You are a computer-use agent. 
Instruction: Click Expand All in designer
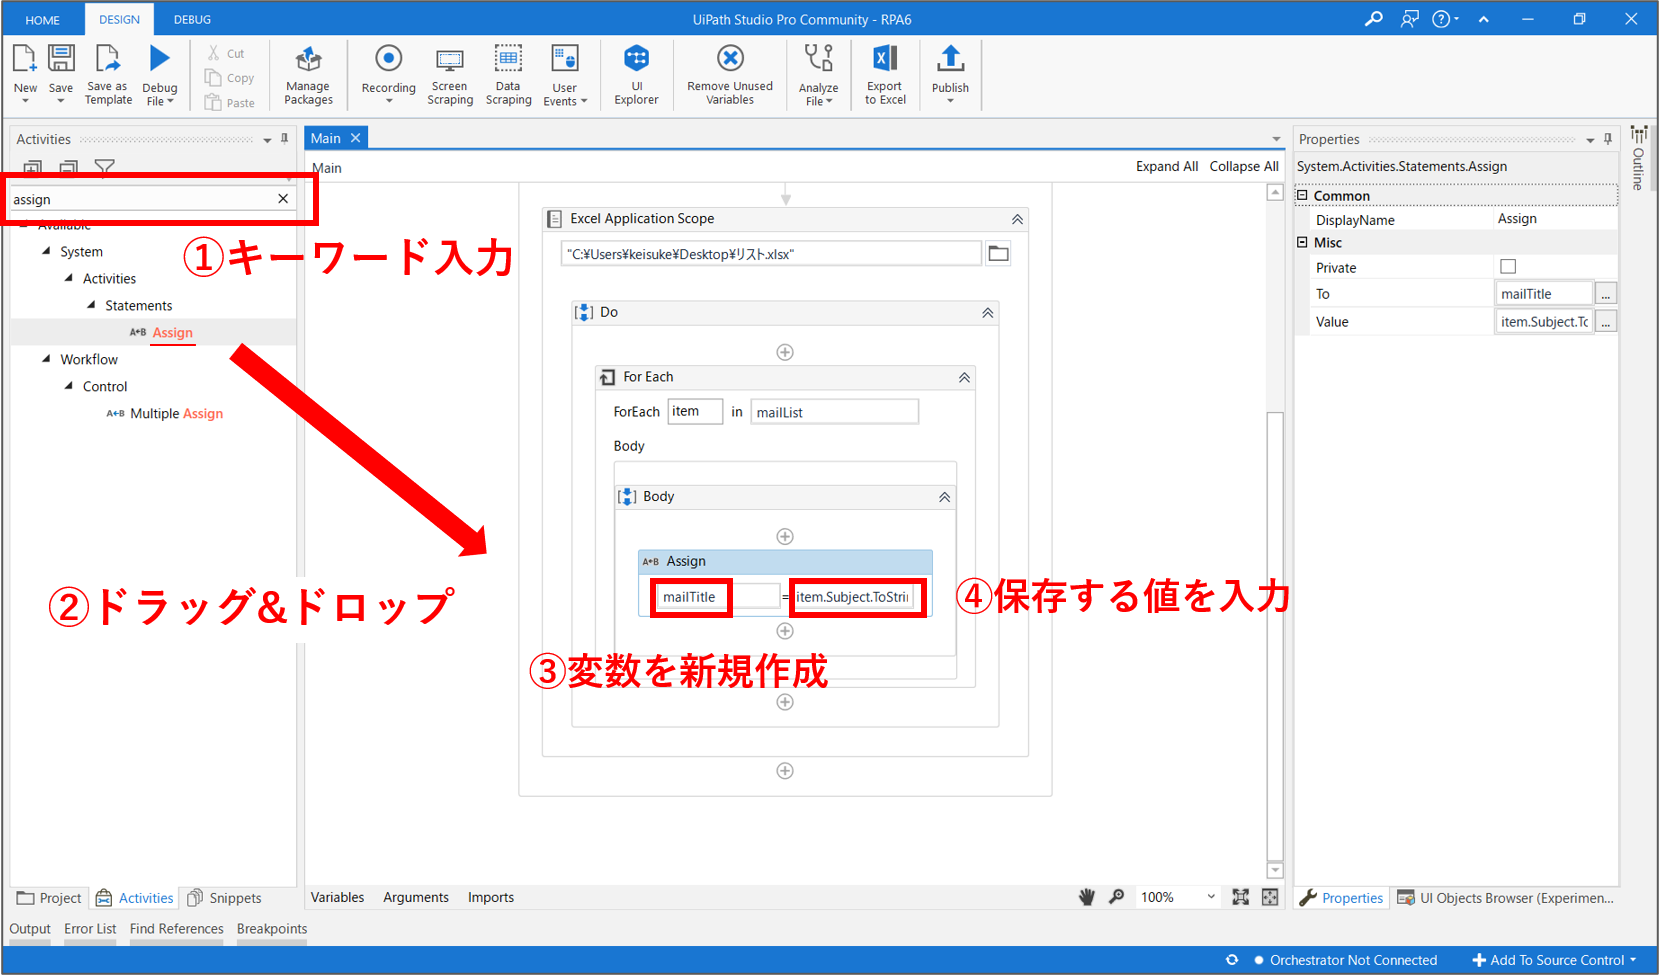point(1166,166)
